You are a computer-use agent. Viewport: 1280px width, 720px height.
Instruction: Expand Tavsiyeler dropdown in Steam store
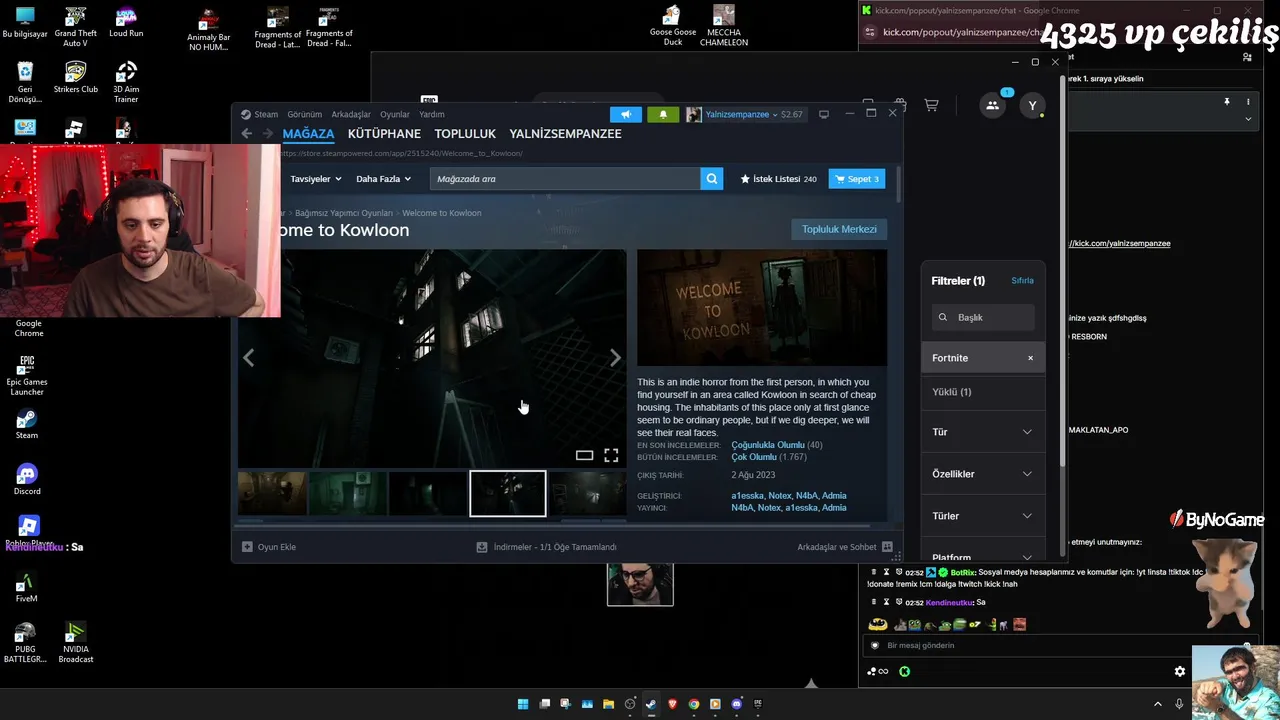(x=316, y=179)
